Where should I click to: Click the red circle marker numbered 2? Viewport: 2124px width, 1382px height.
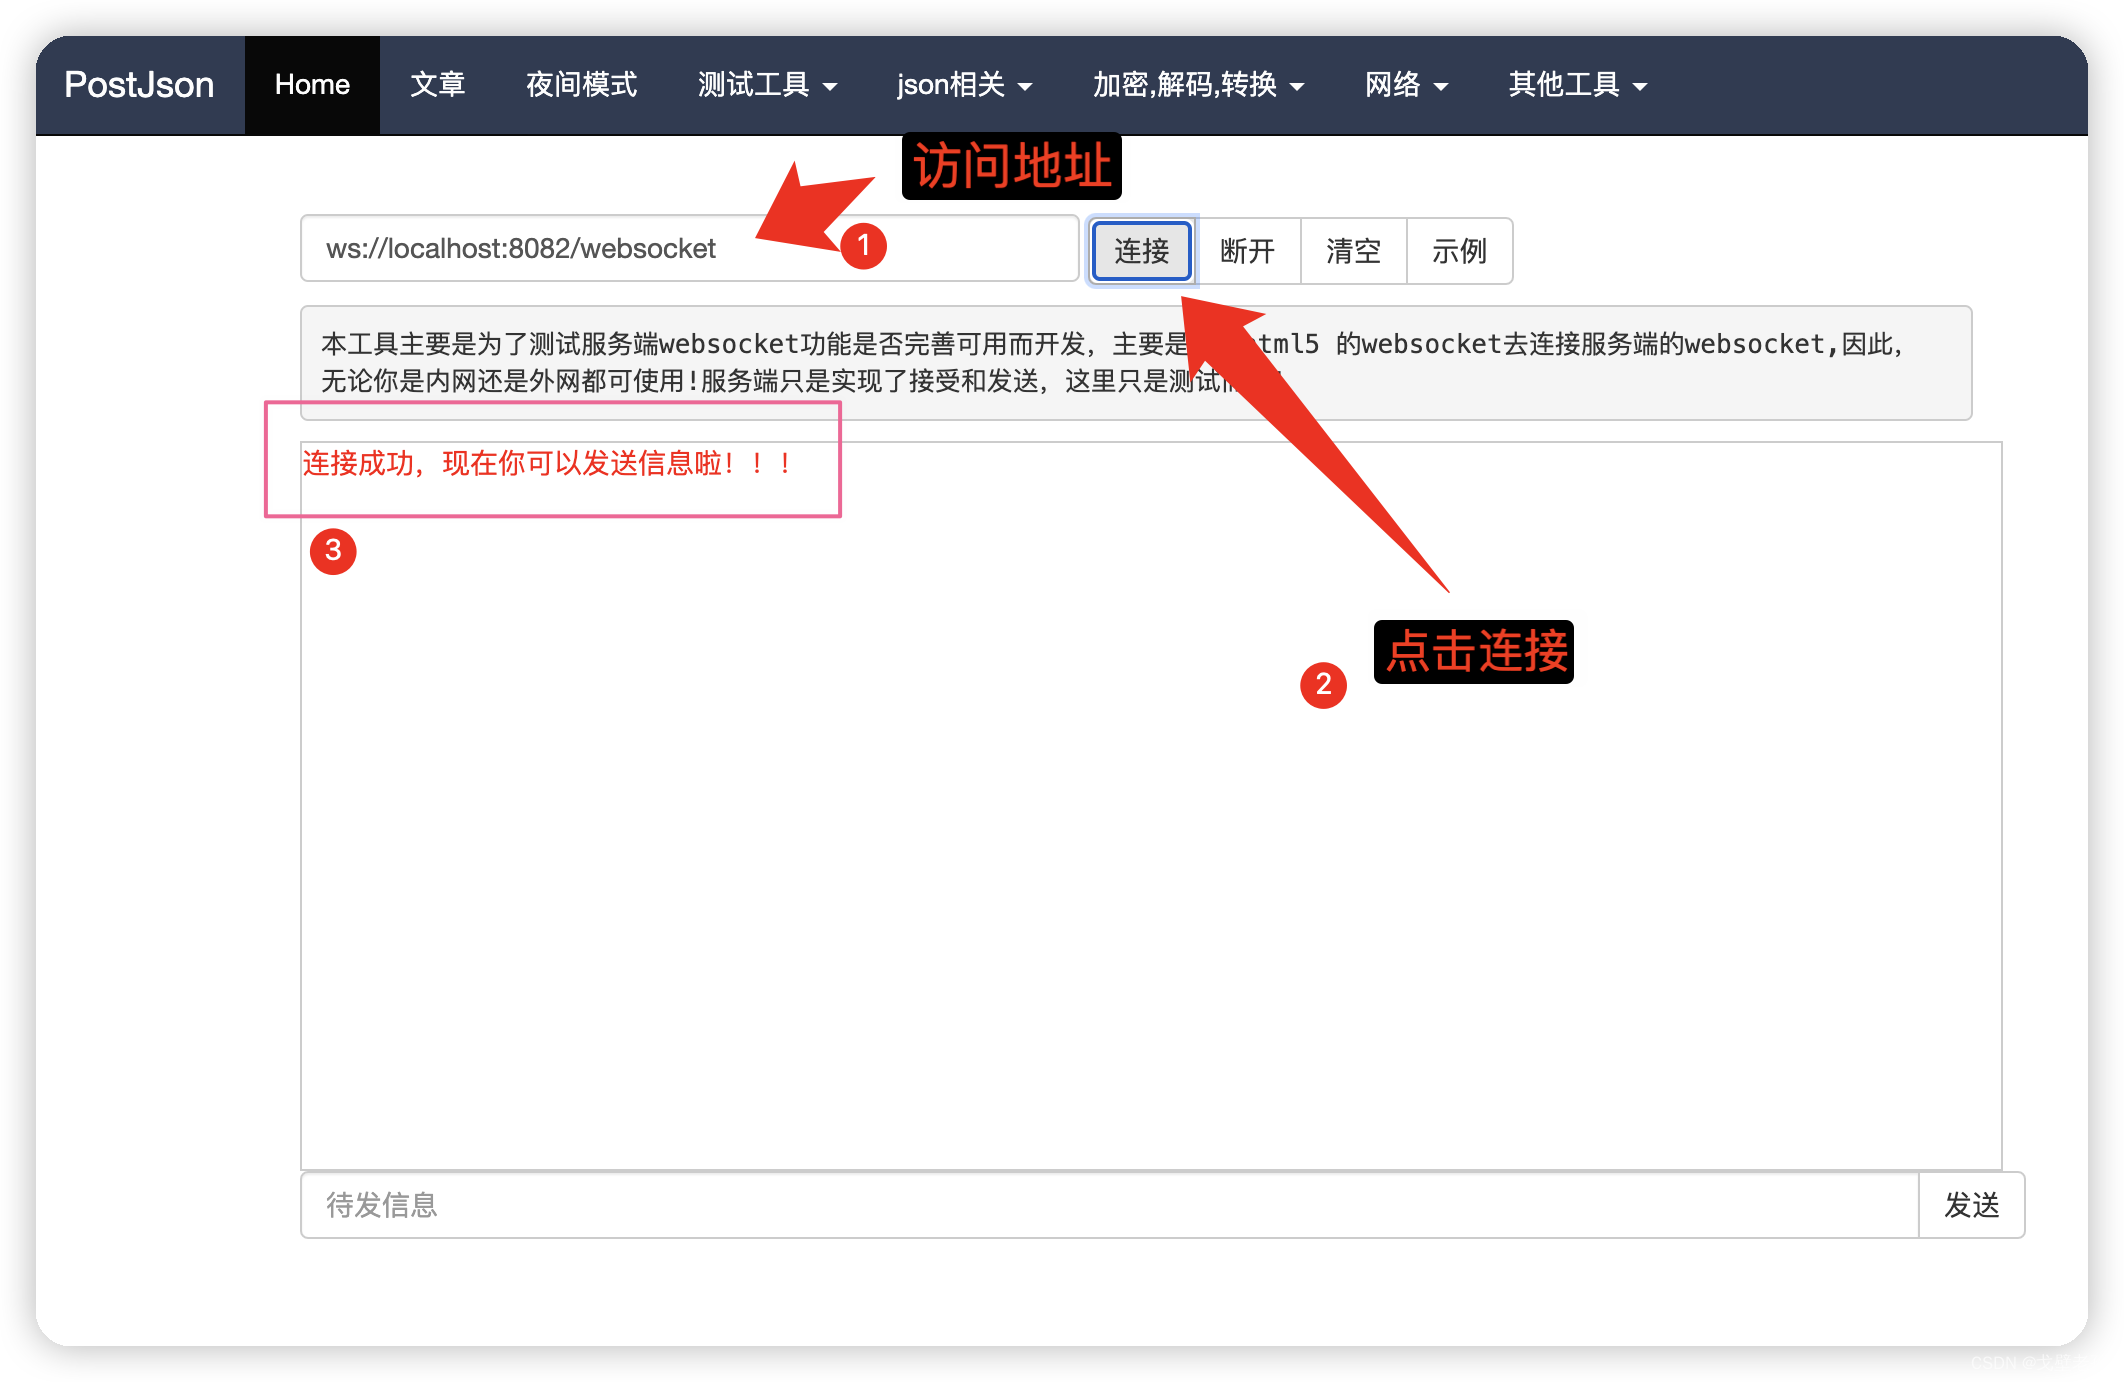tap(1323, 685)
